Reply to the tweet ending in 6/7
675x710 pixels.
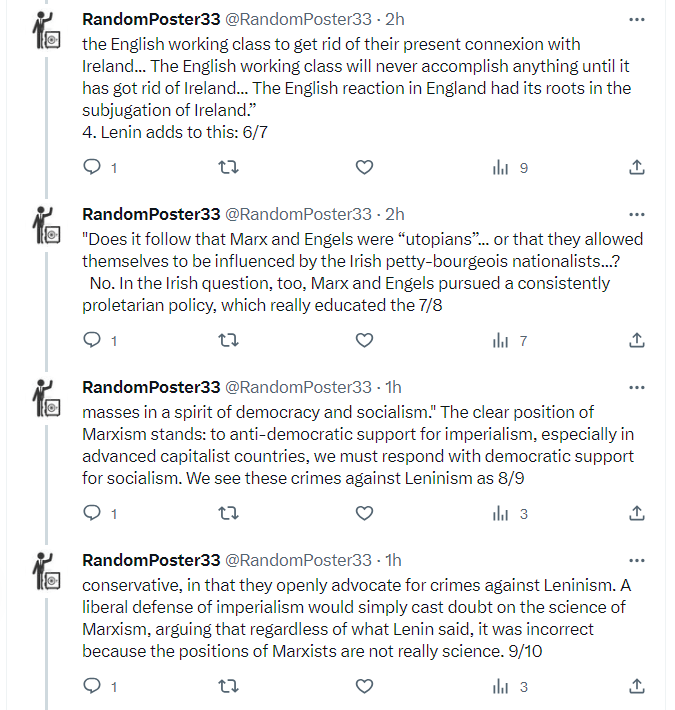click(x=92, y=168)
